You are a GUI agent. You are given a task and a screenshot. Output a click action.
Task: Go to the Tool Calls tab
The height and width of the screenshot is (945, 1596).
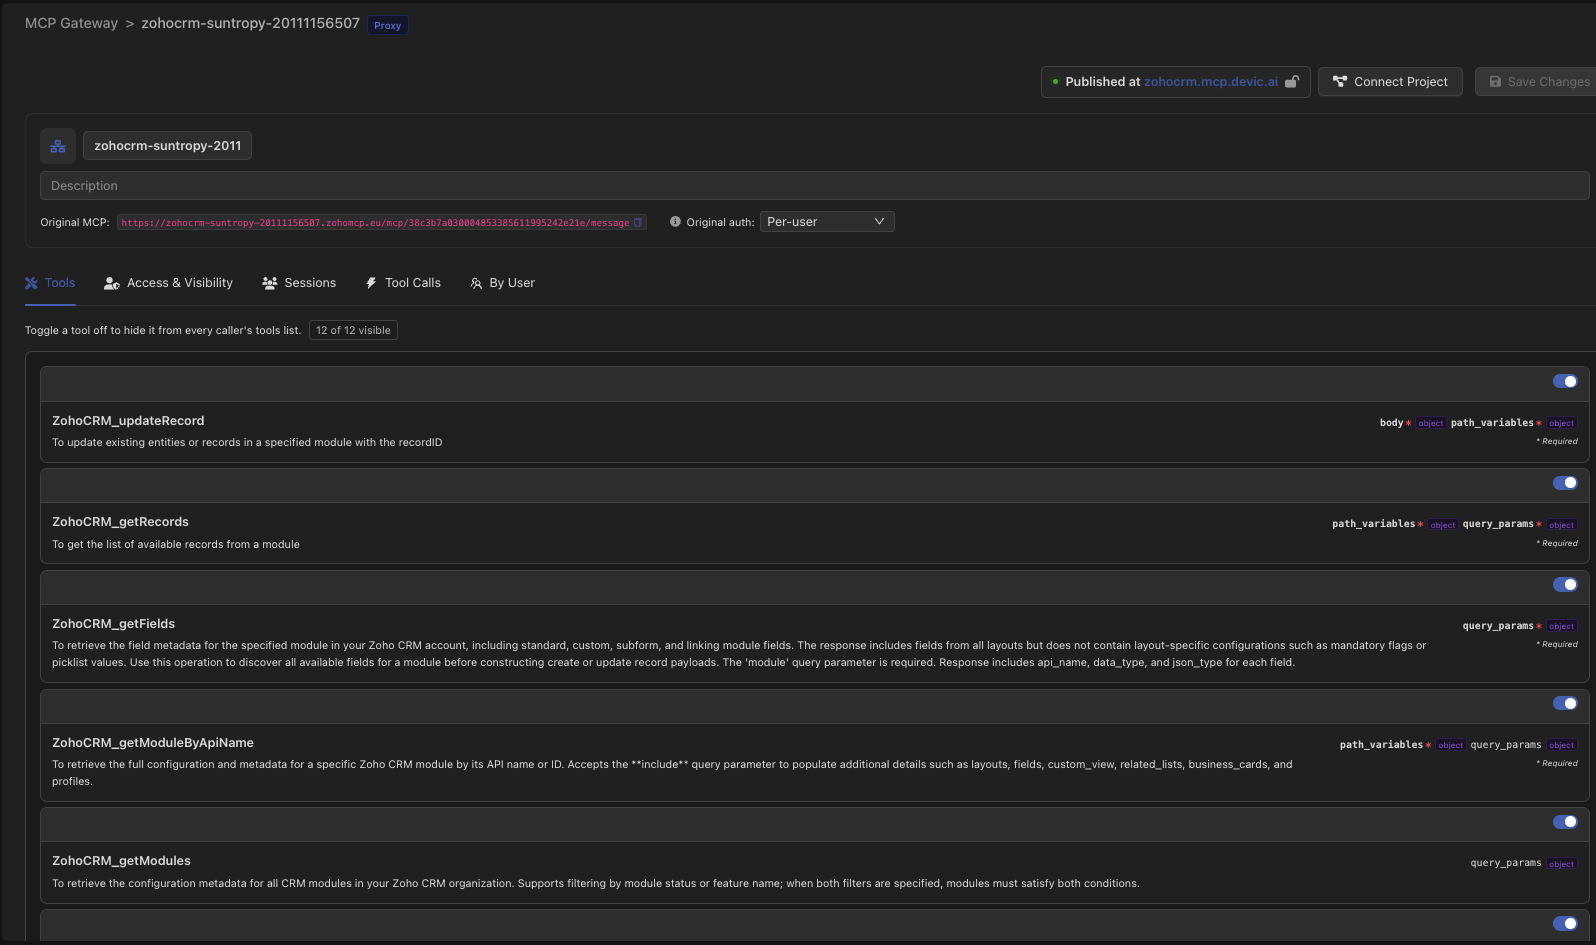(x=403, y=283)
